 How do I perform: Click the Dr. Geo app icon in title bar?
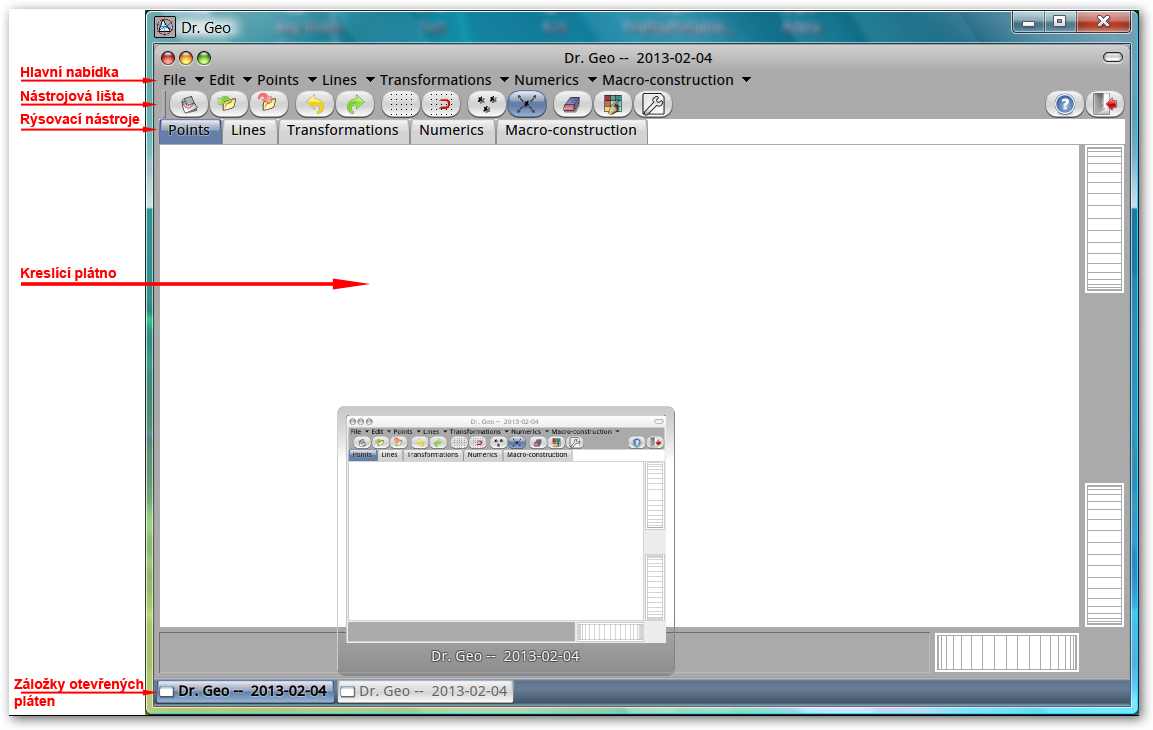(165, 27)
